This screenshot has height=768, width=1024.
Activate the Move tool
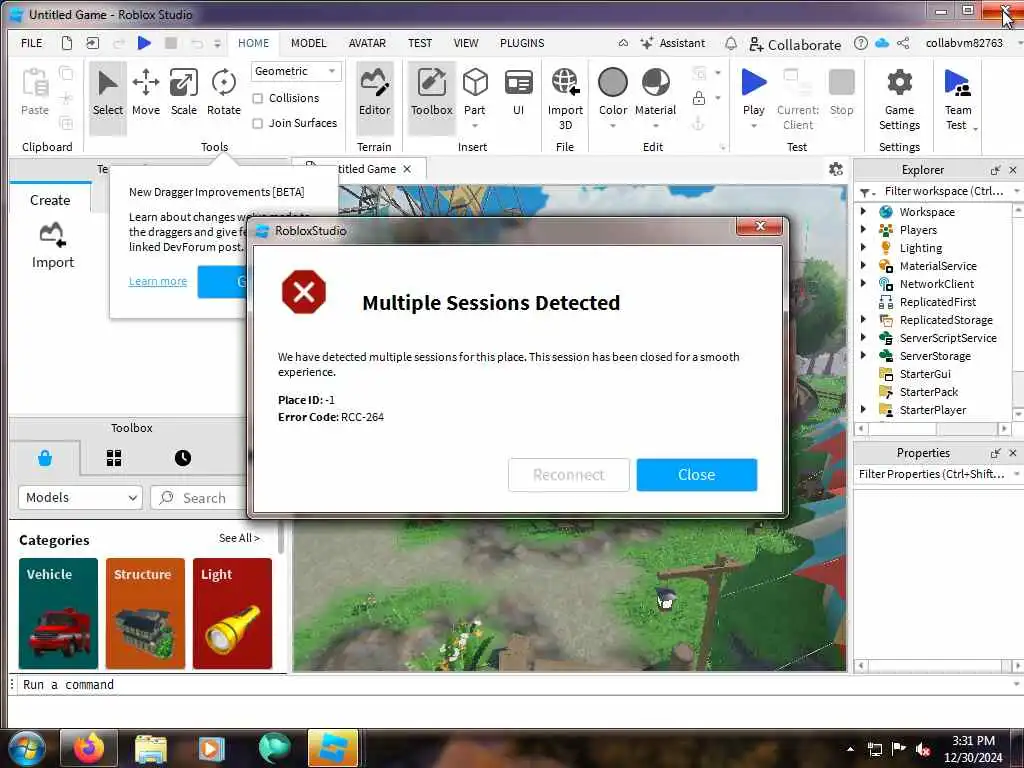point(146,93)
